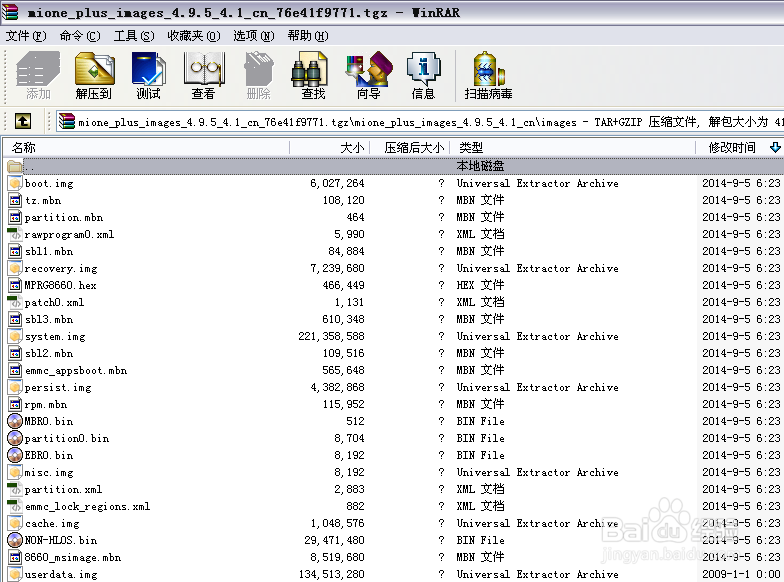Open the 收藏夹(O) menu
Image resolution: width=784 pixels, height=582 pixels.
pyautogui.click(x=194, y=36)
